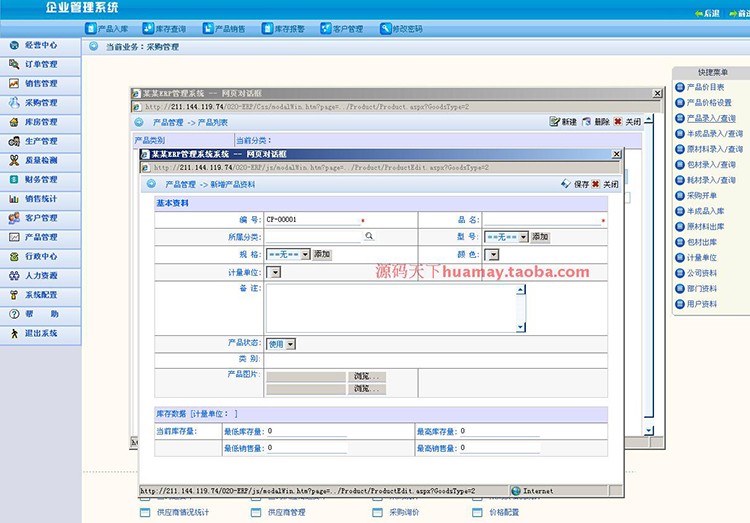Open 库房管理 in the left sidebar
Screen dimensions: 750x523
(x=40, y=122)
